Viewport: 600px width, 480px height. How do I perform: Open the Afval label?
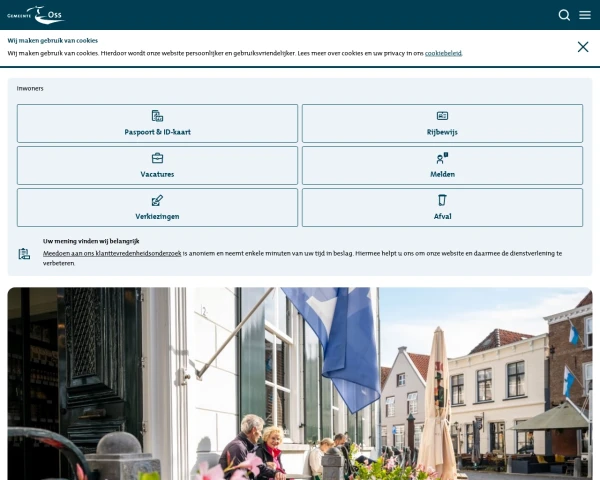pos(442,216)
